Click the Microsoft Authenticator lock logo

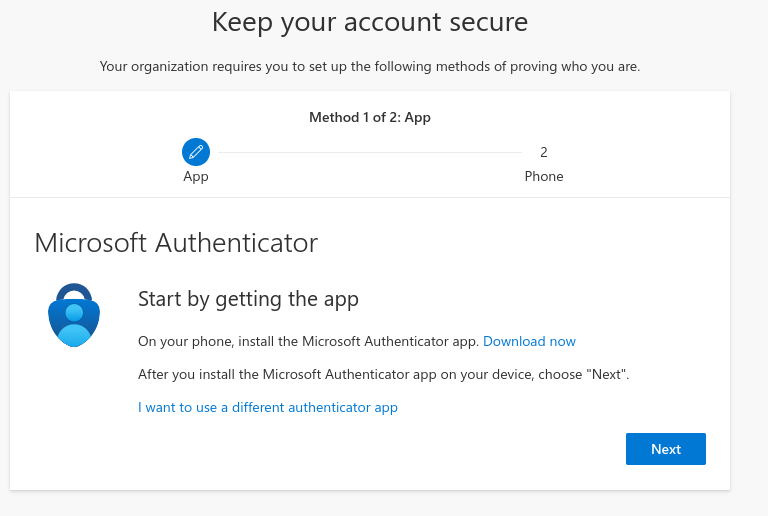pos(74,314)
